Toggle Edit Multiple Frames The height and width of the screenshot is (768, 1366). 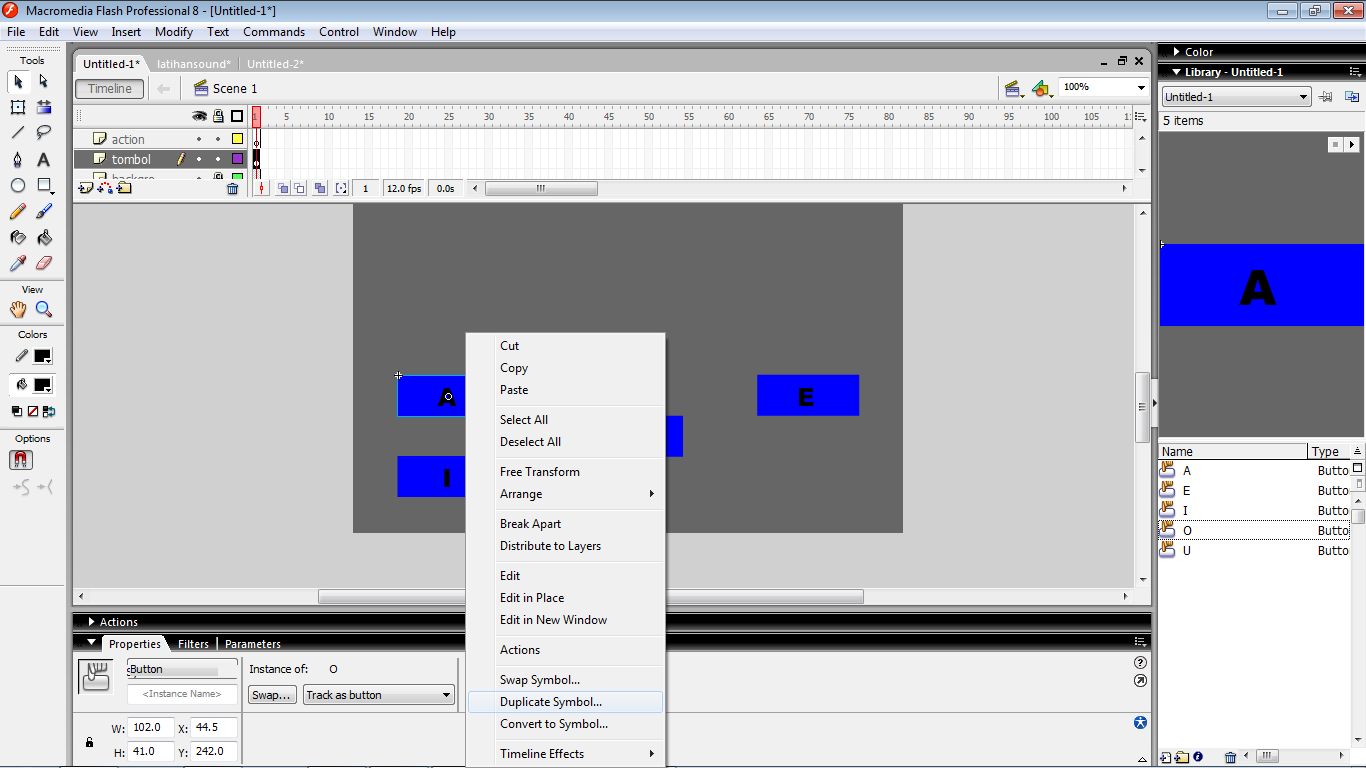[x=320, y=188]
